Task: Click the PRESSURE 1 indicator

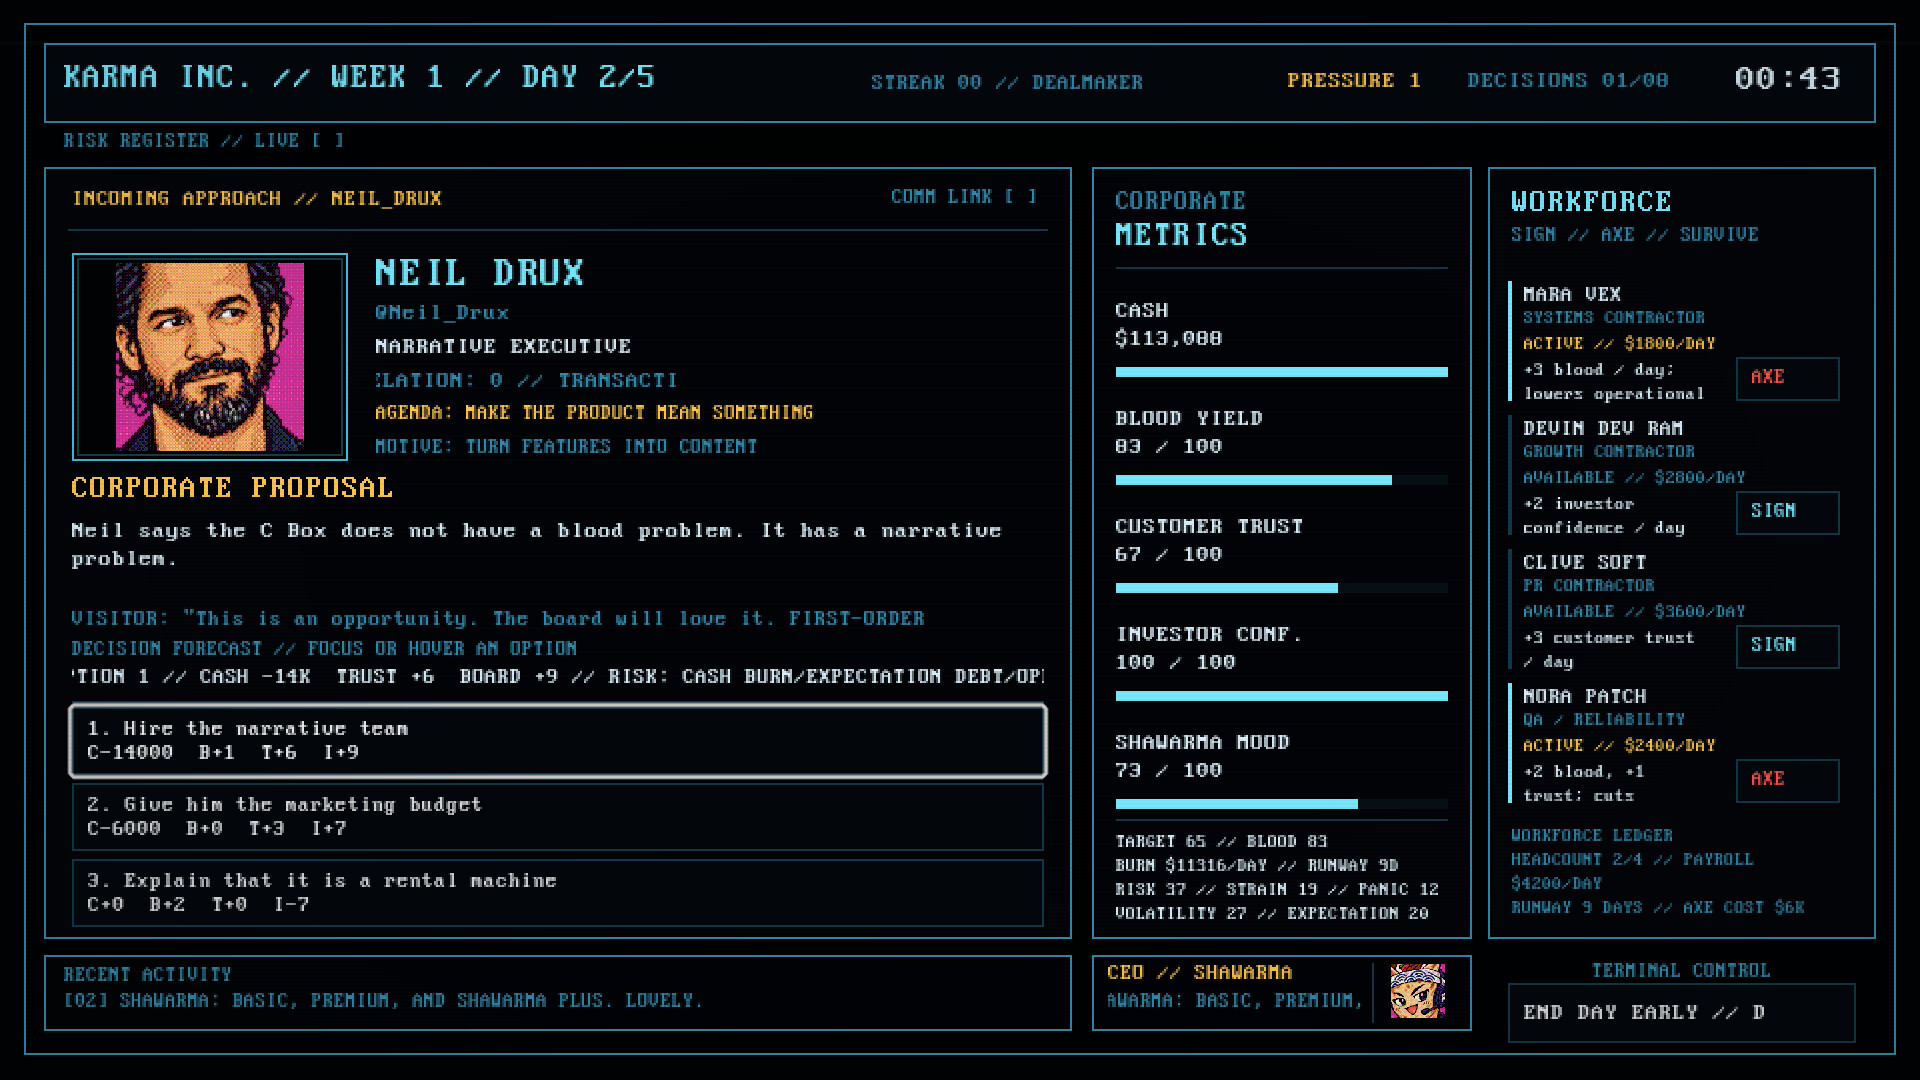Action: (1354, 80)
